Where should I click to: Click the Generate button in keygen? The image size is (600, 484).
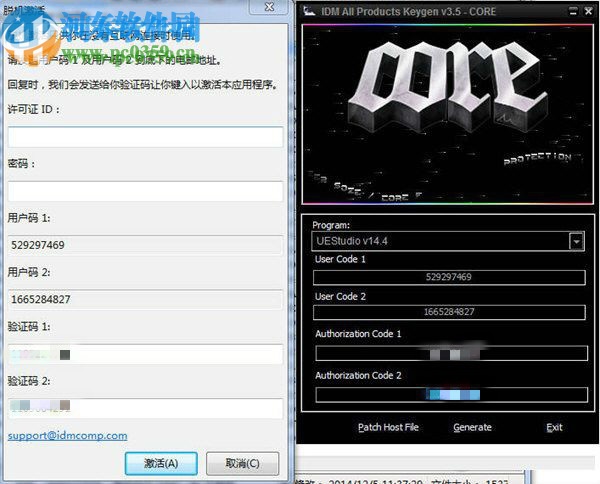473,427
